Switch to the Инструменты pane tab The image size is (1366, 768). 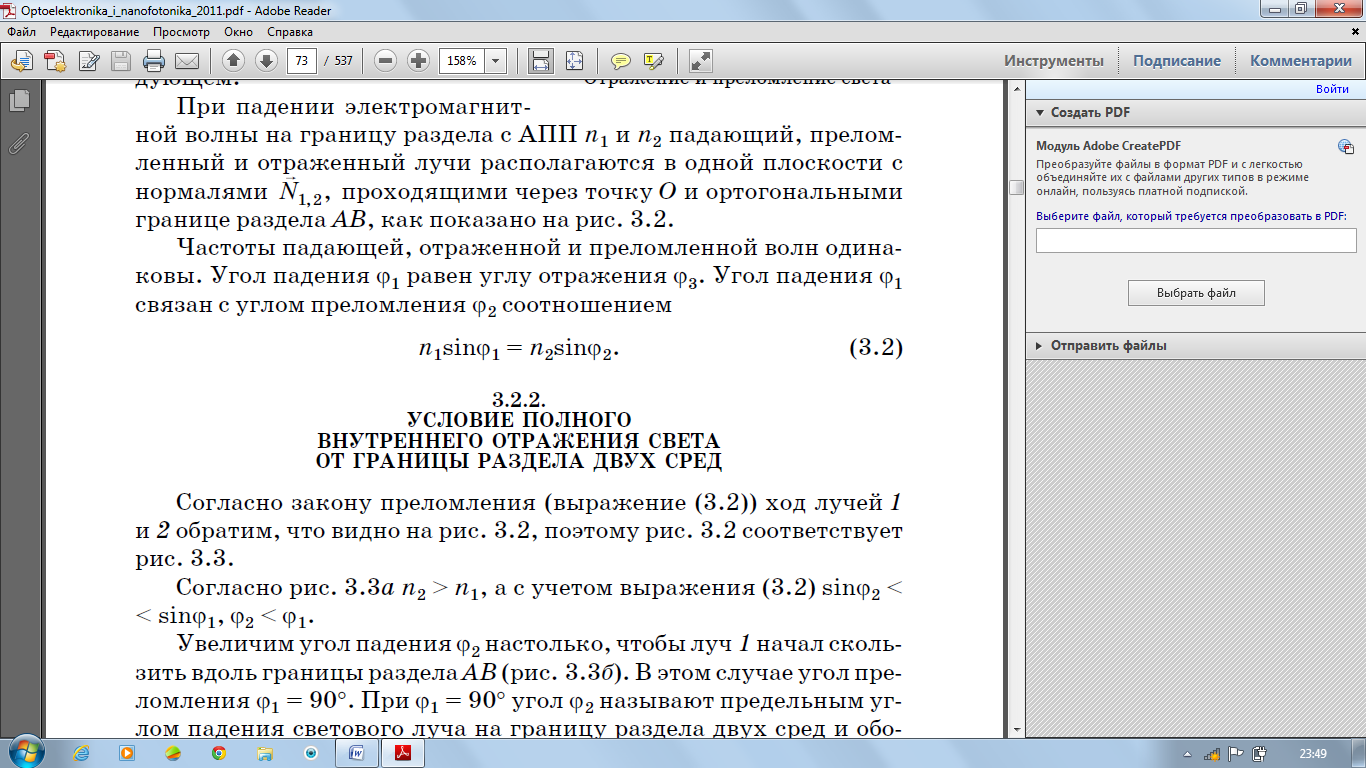1054,61
